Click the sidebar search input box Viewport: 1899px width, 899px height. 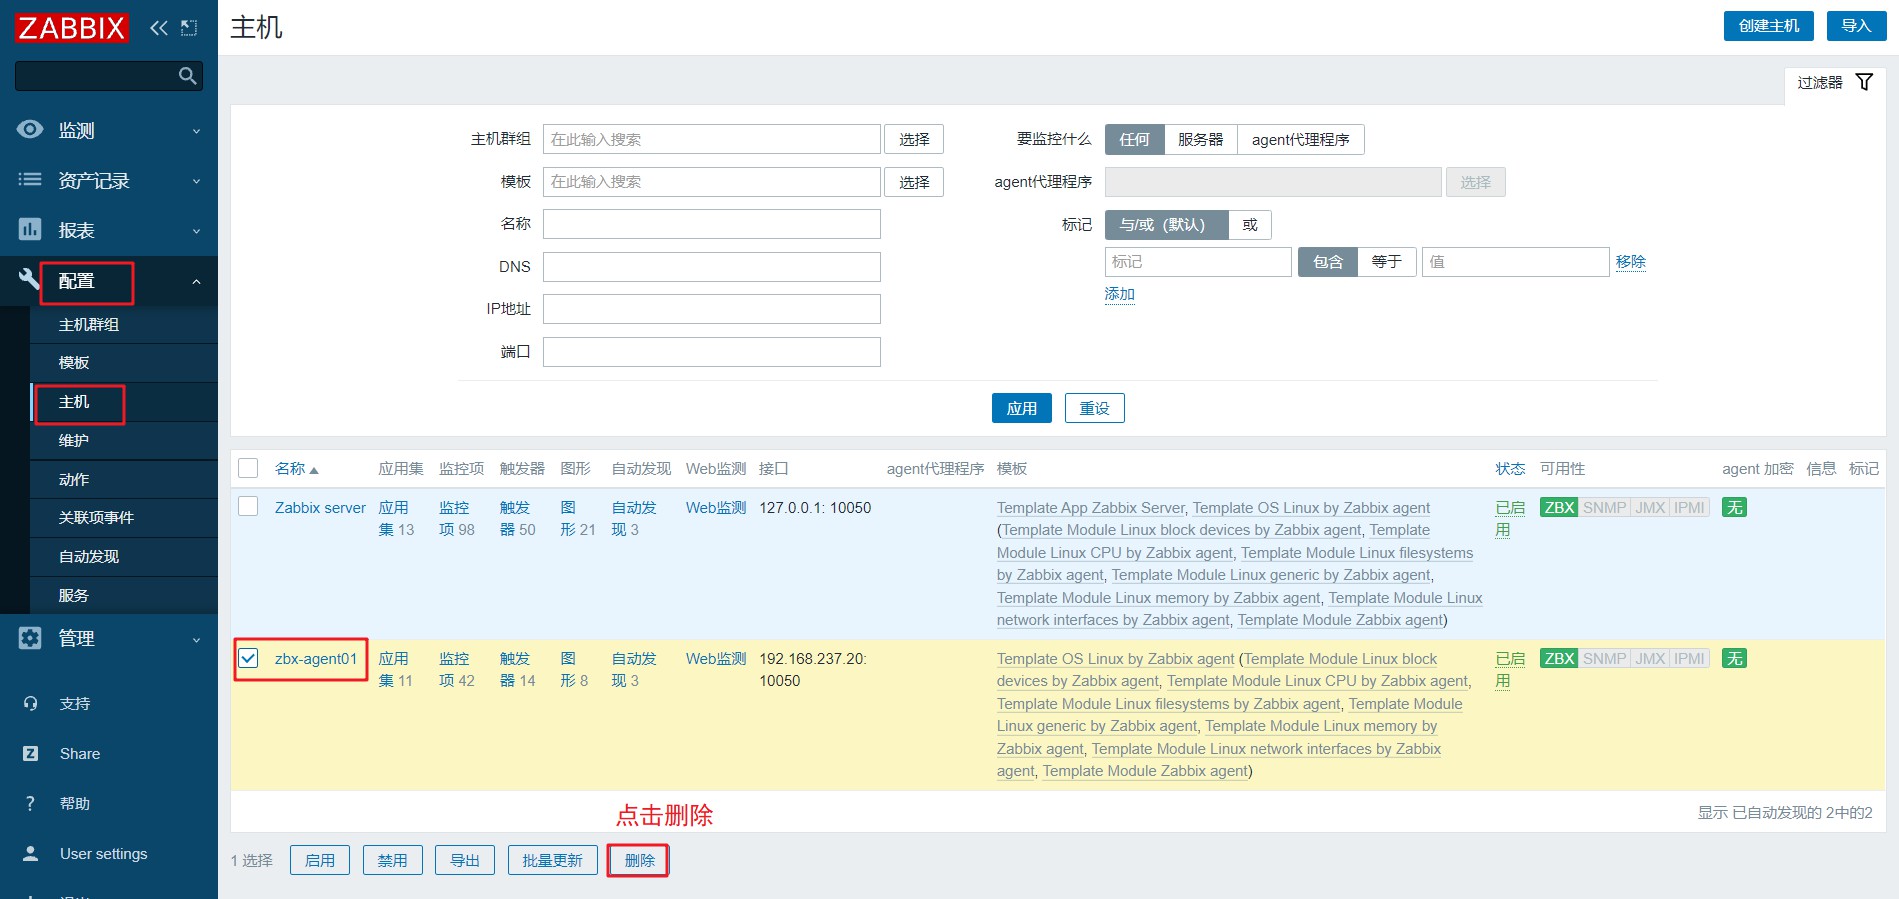coord(109,76)
